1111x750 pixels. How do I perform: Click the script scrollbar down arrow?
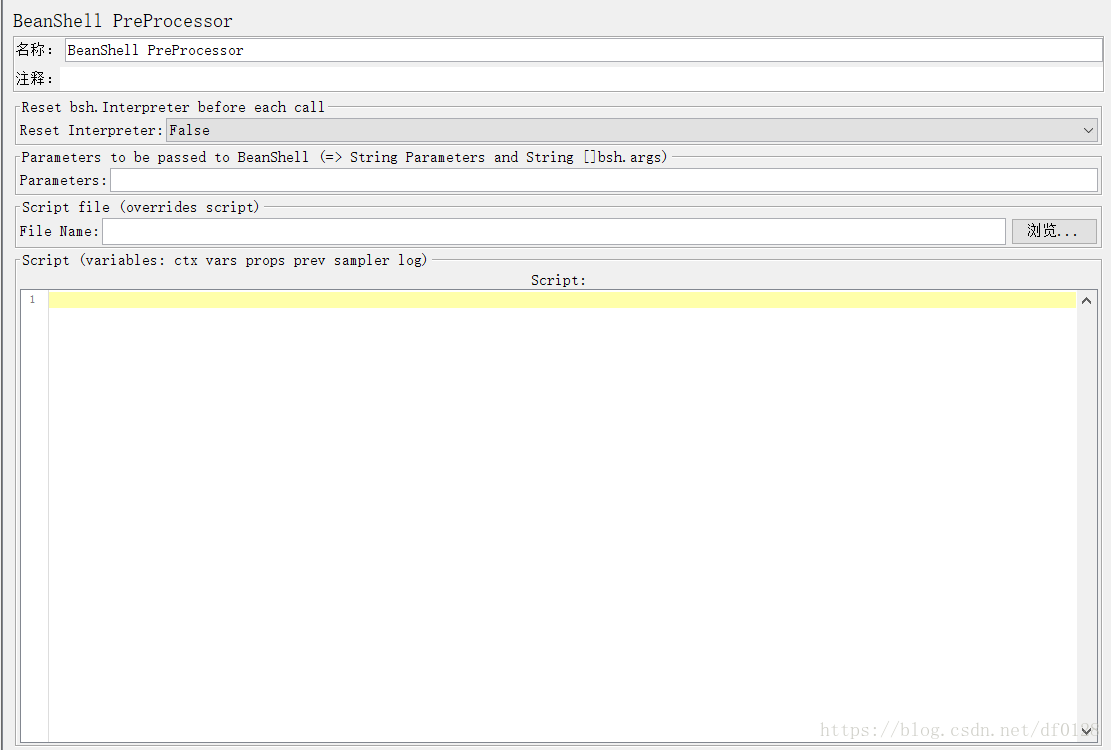[1086, 732]
